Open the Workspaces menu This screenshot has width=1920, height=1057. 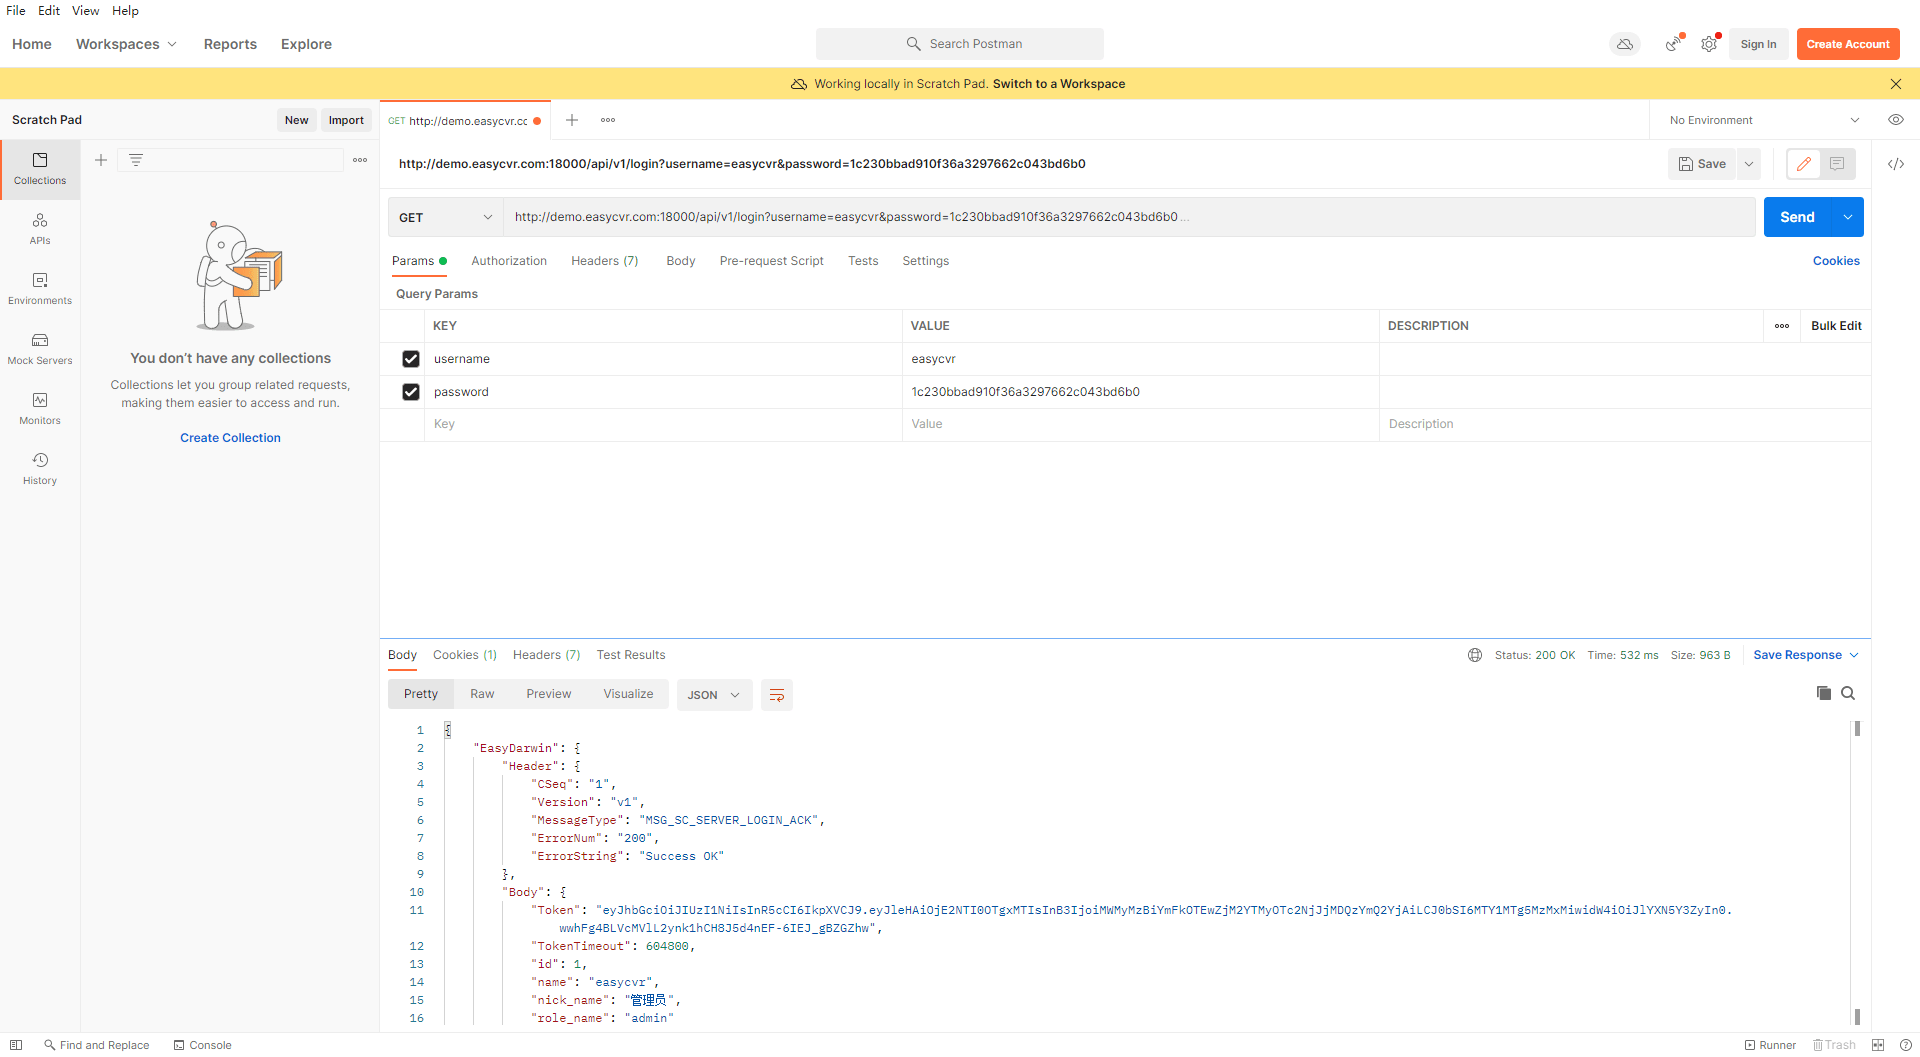click(x=126, y=44)
